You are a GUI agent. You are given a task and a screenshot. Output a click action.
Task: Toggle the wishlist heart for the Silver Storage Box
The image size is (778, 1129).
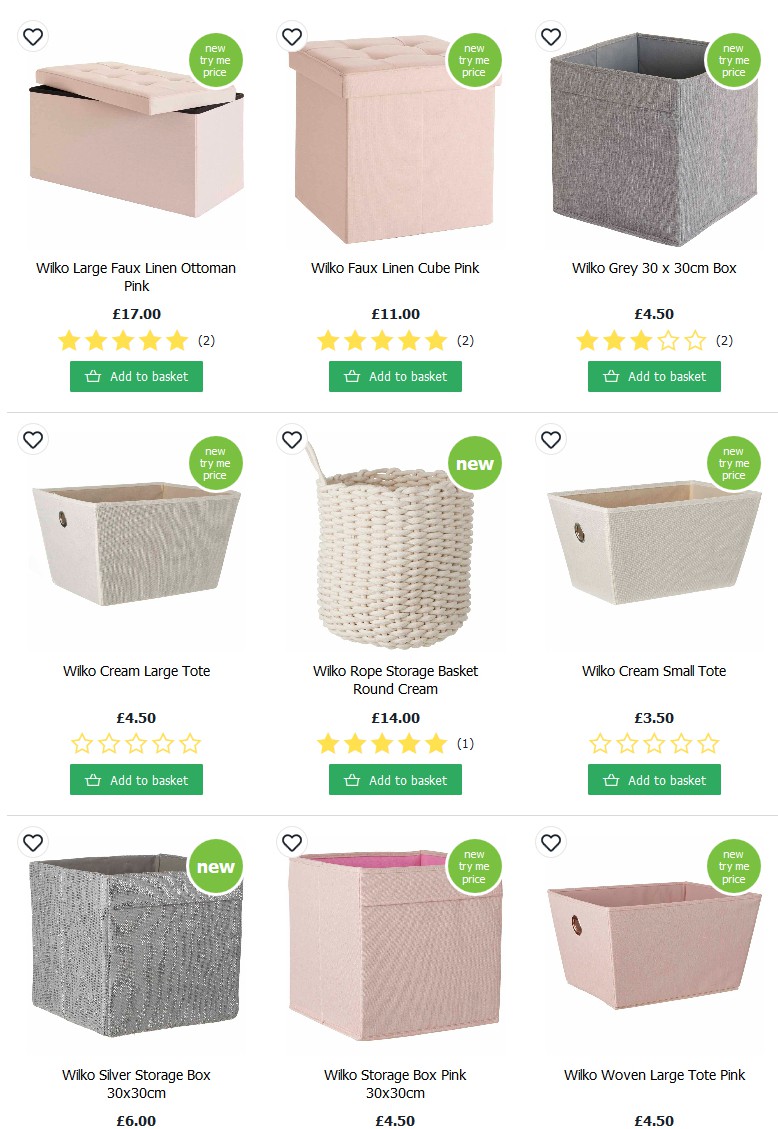33,843
